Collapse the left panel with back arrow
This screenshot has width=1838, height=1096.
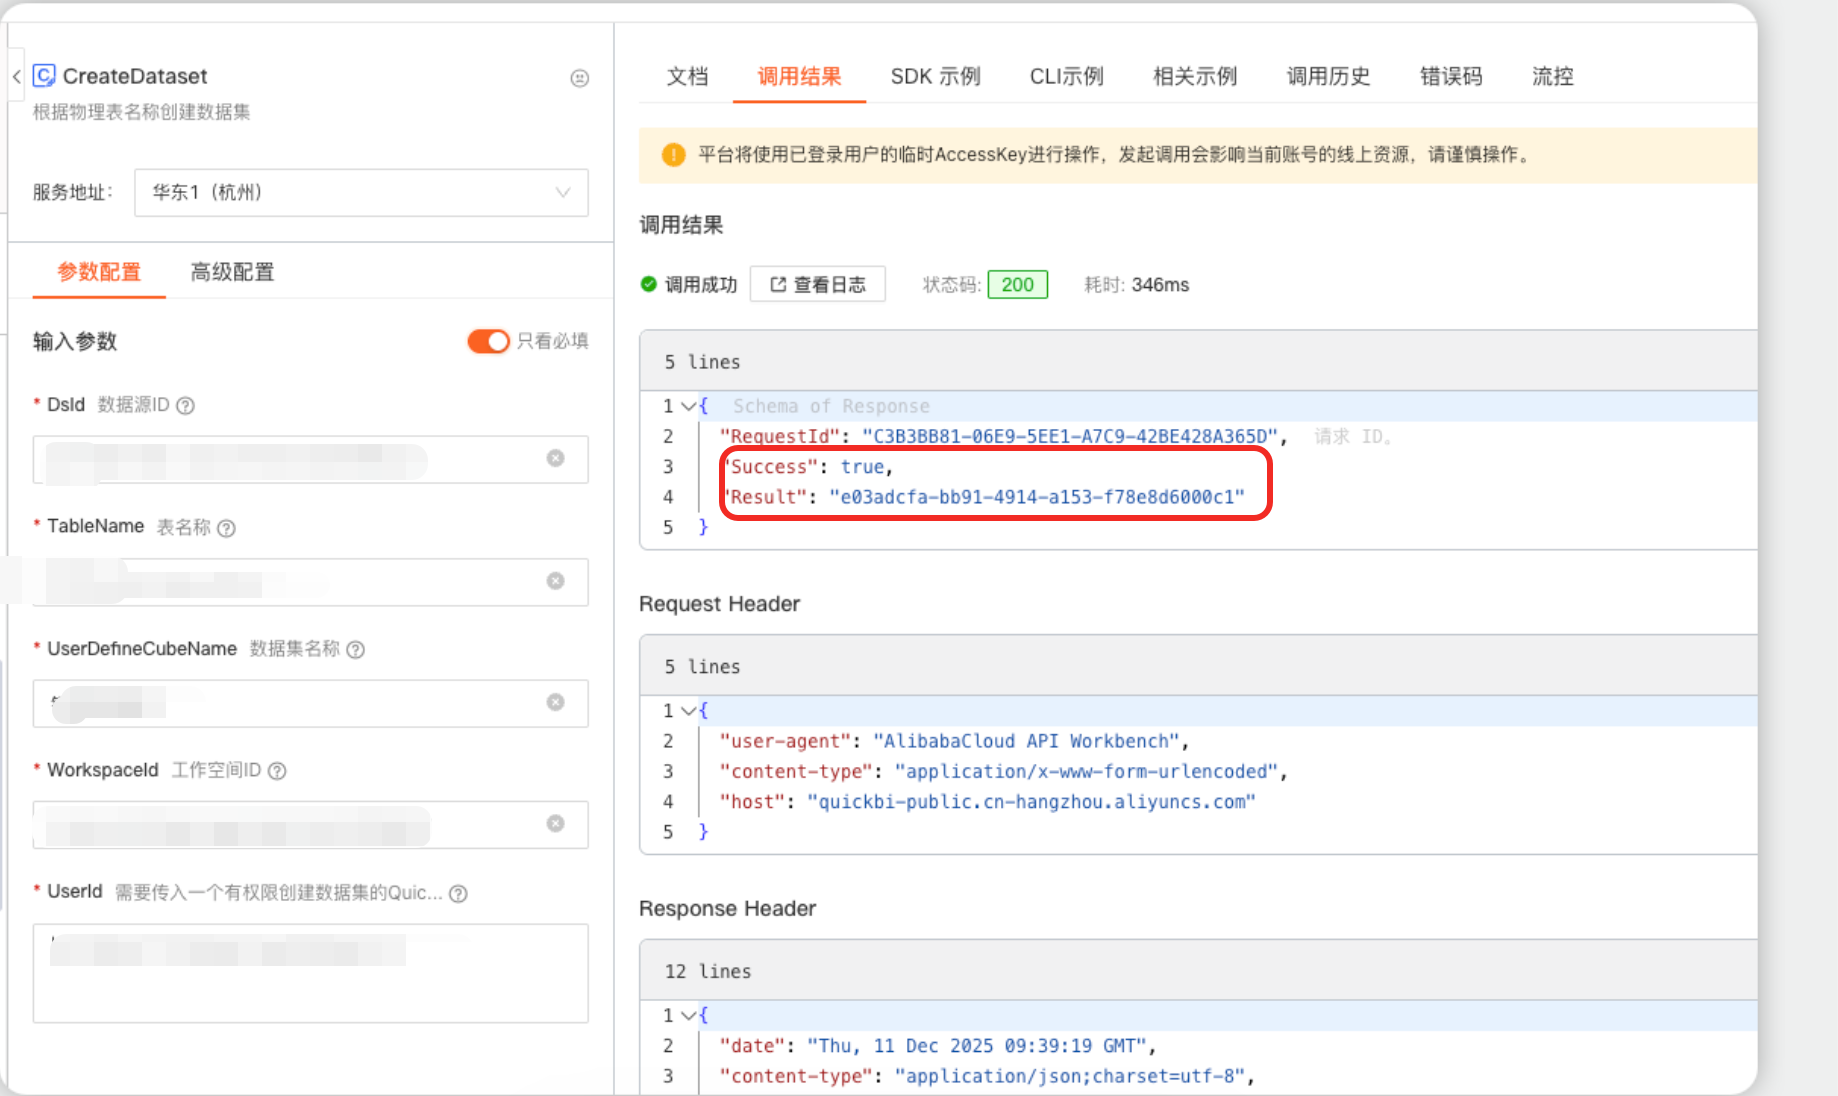tap(17, 76)
